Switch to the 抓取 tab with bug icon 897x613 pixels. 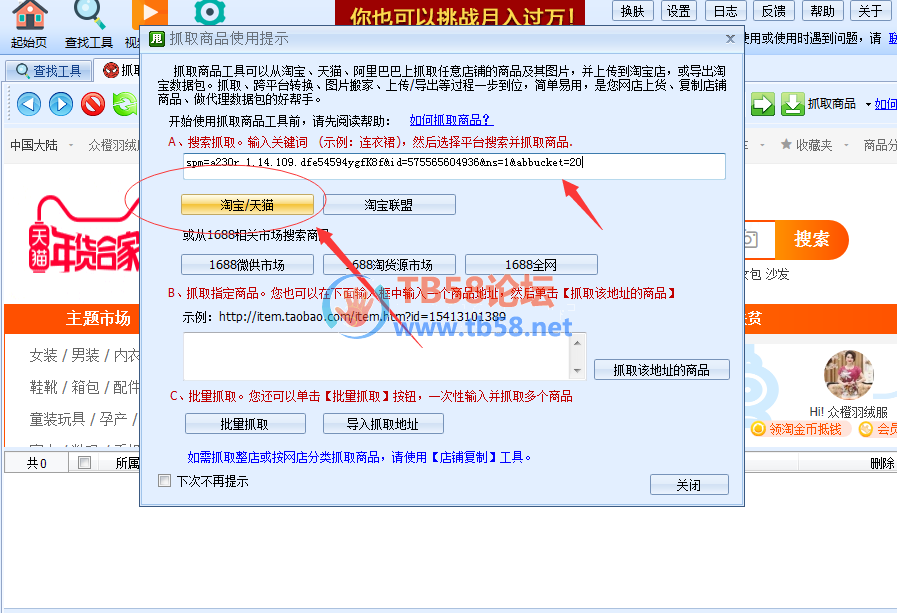click(118, 70)
